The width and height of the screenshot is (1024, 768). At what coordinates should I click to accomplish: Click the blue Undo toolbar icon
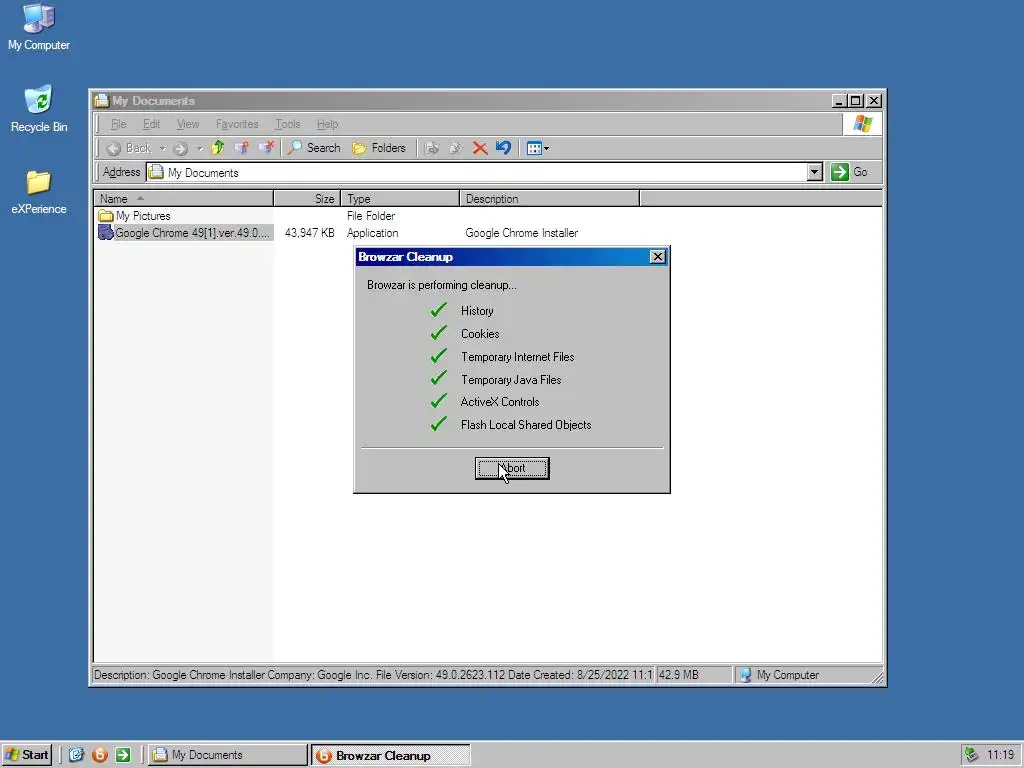(x=503, y=148)
